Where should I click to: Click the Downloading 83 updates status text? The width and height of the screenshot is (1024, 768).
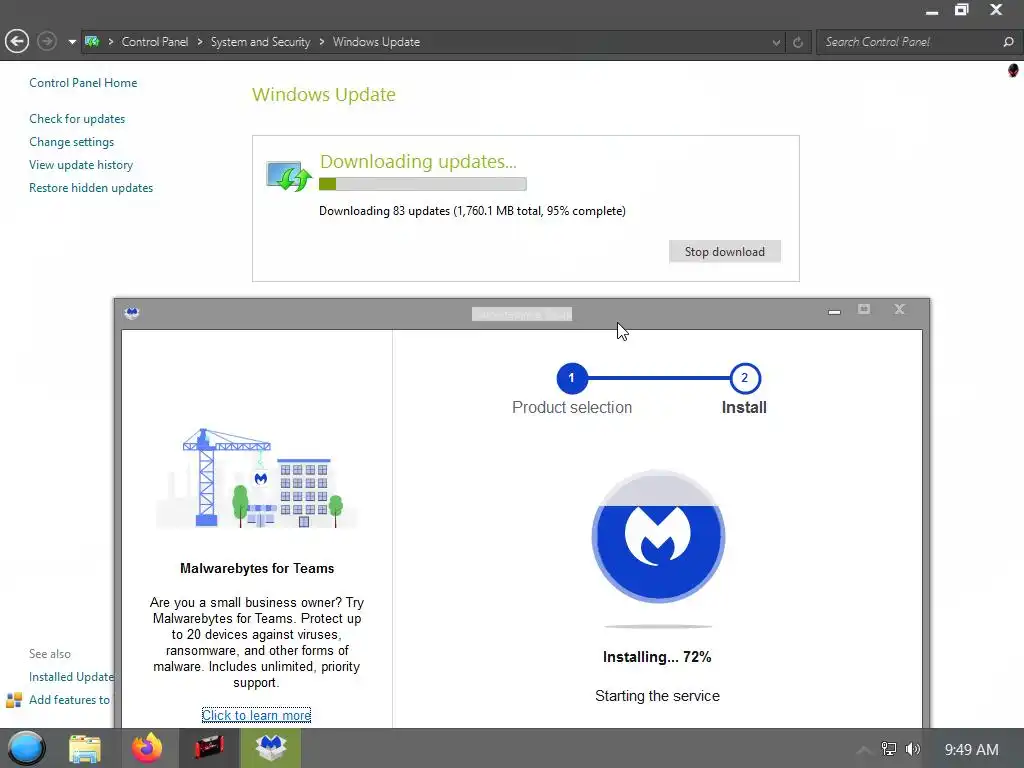click(x=472, y=211)
